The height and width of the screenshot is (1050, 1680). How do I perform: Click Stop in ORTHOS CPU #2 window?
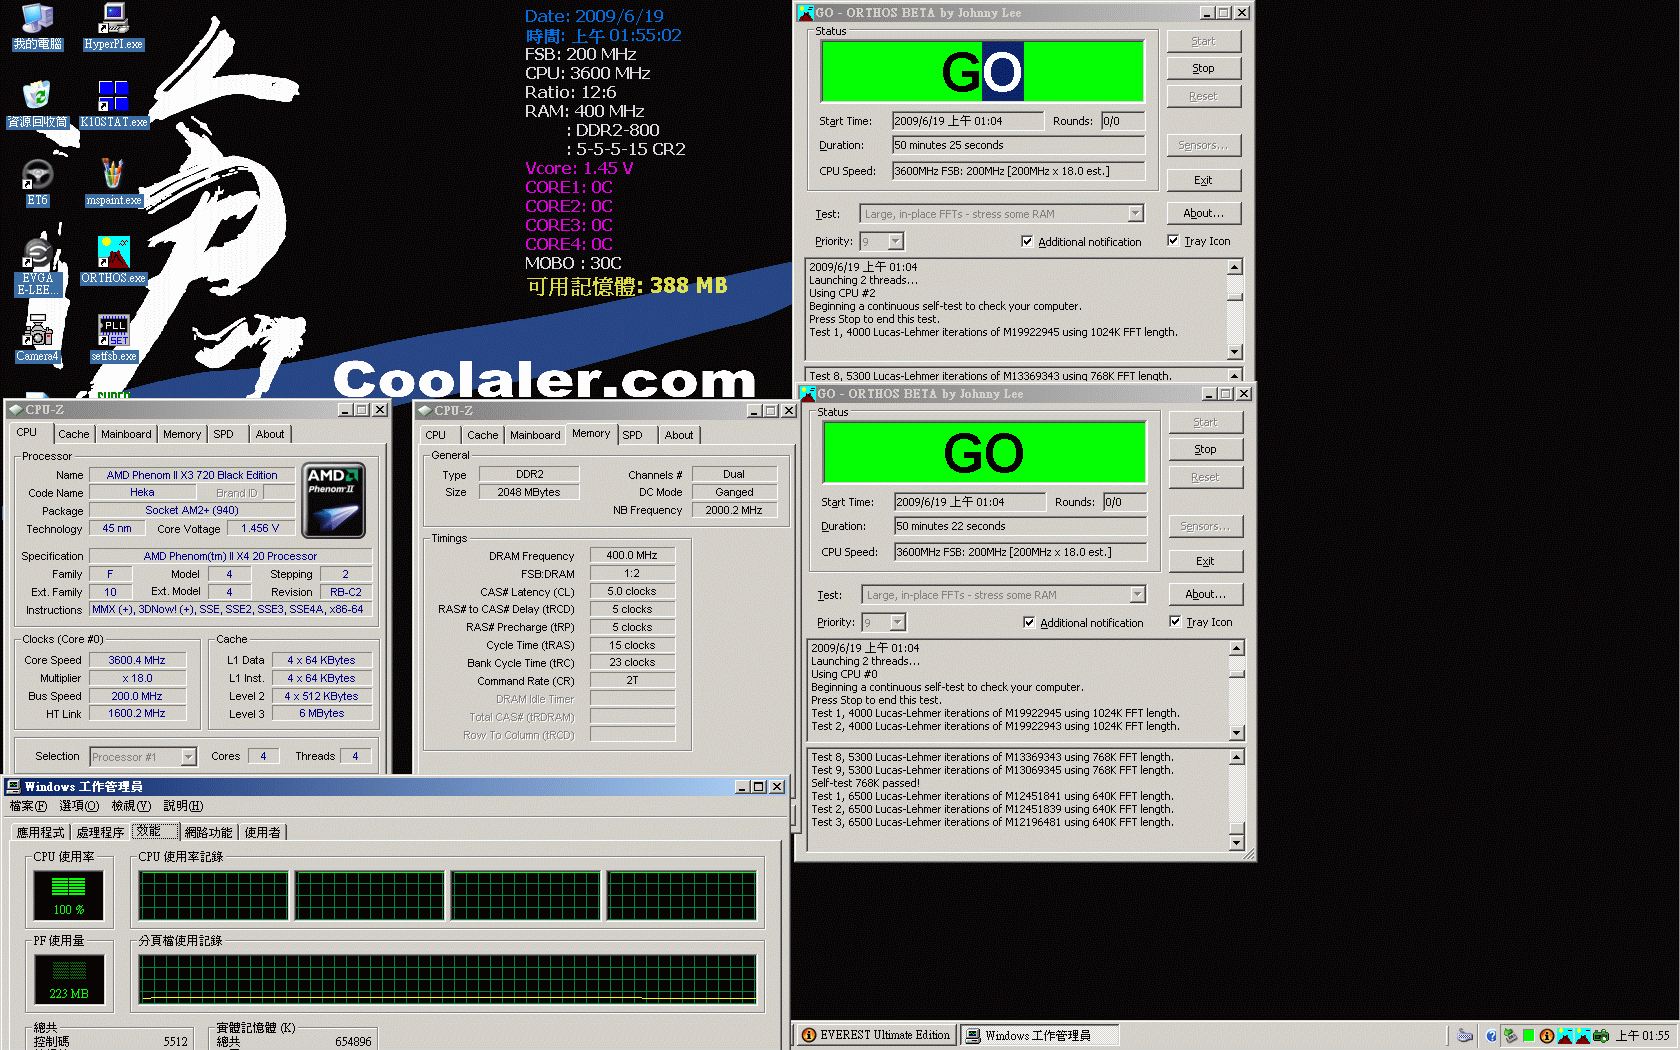point(1203,69)
